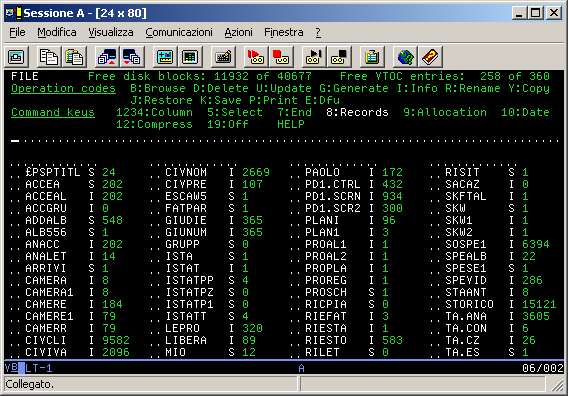Select the GIUDIE file entry
Image resolution: width=568 pixels, height=396 pixels.
(186, 220)
